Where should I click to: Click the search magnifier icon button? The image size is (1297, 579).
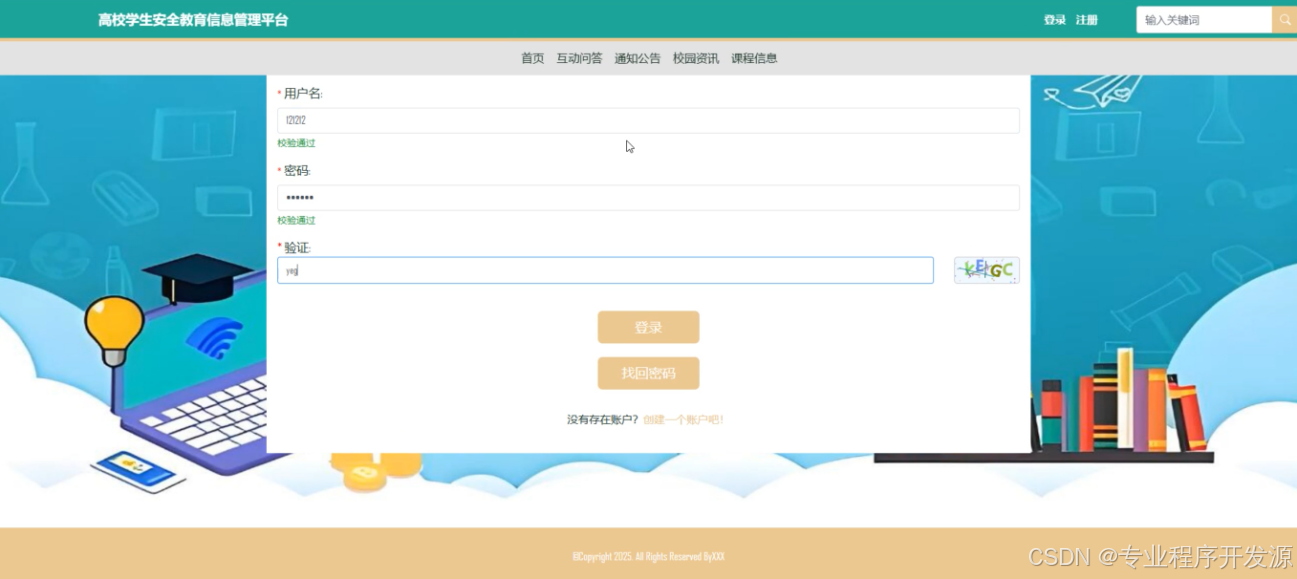1284,20
